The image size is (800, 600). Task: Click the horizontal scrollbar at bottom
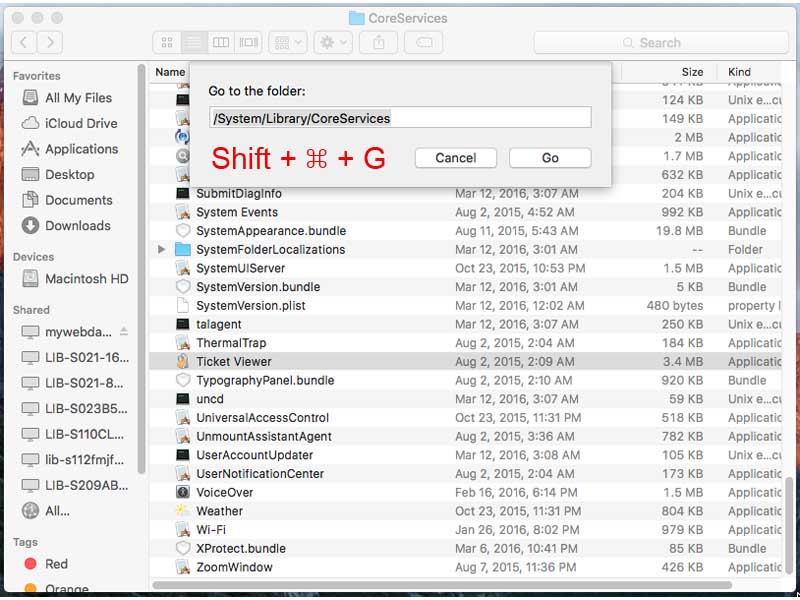pos(442,585)
